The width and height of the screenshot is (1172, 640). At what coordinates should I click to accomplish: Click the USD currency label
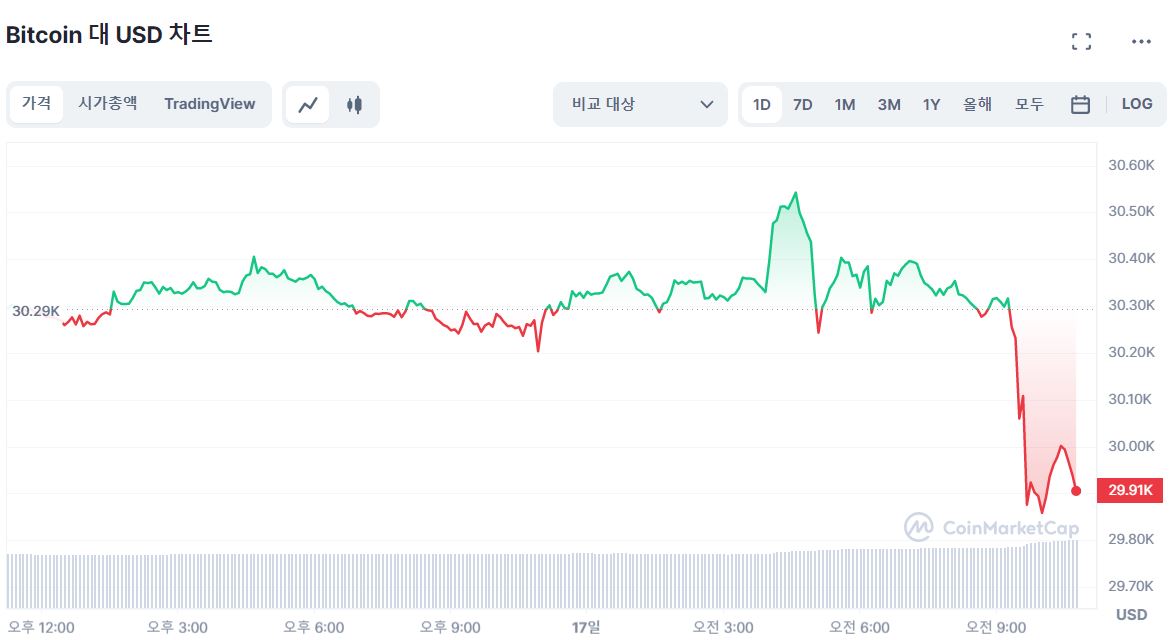click(x=1131, y=615)
